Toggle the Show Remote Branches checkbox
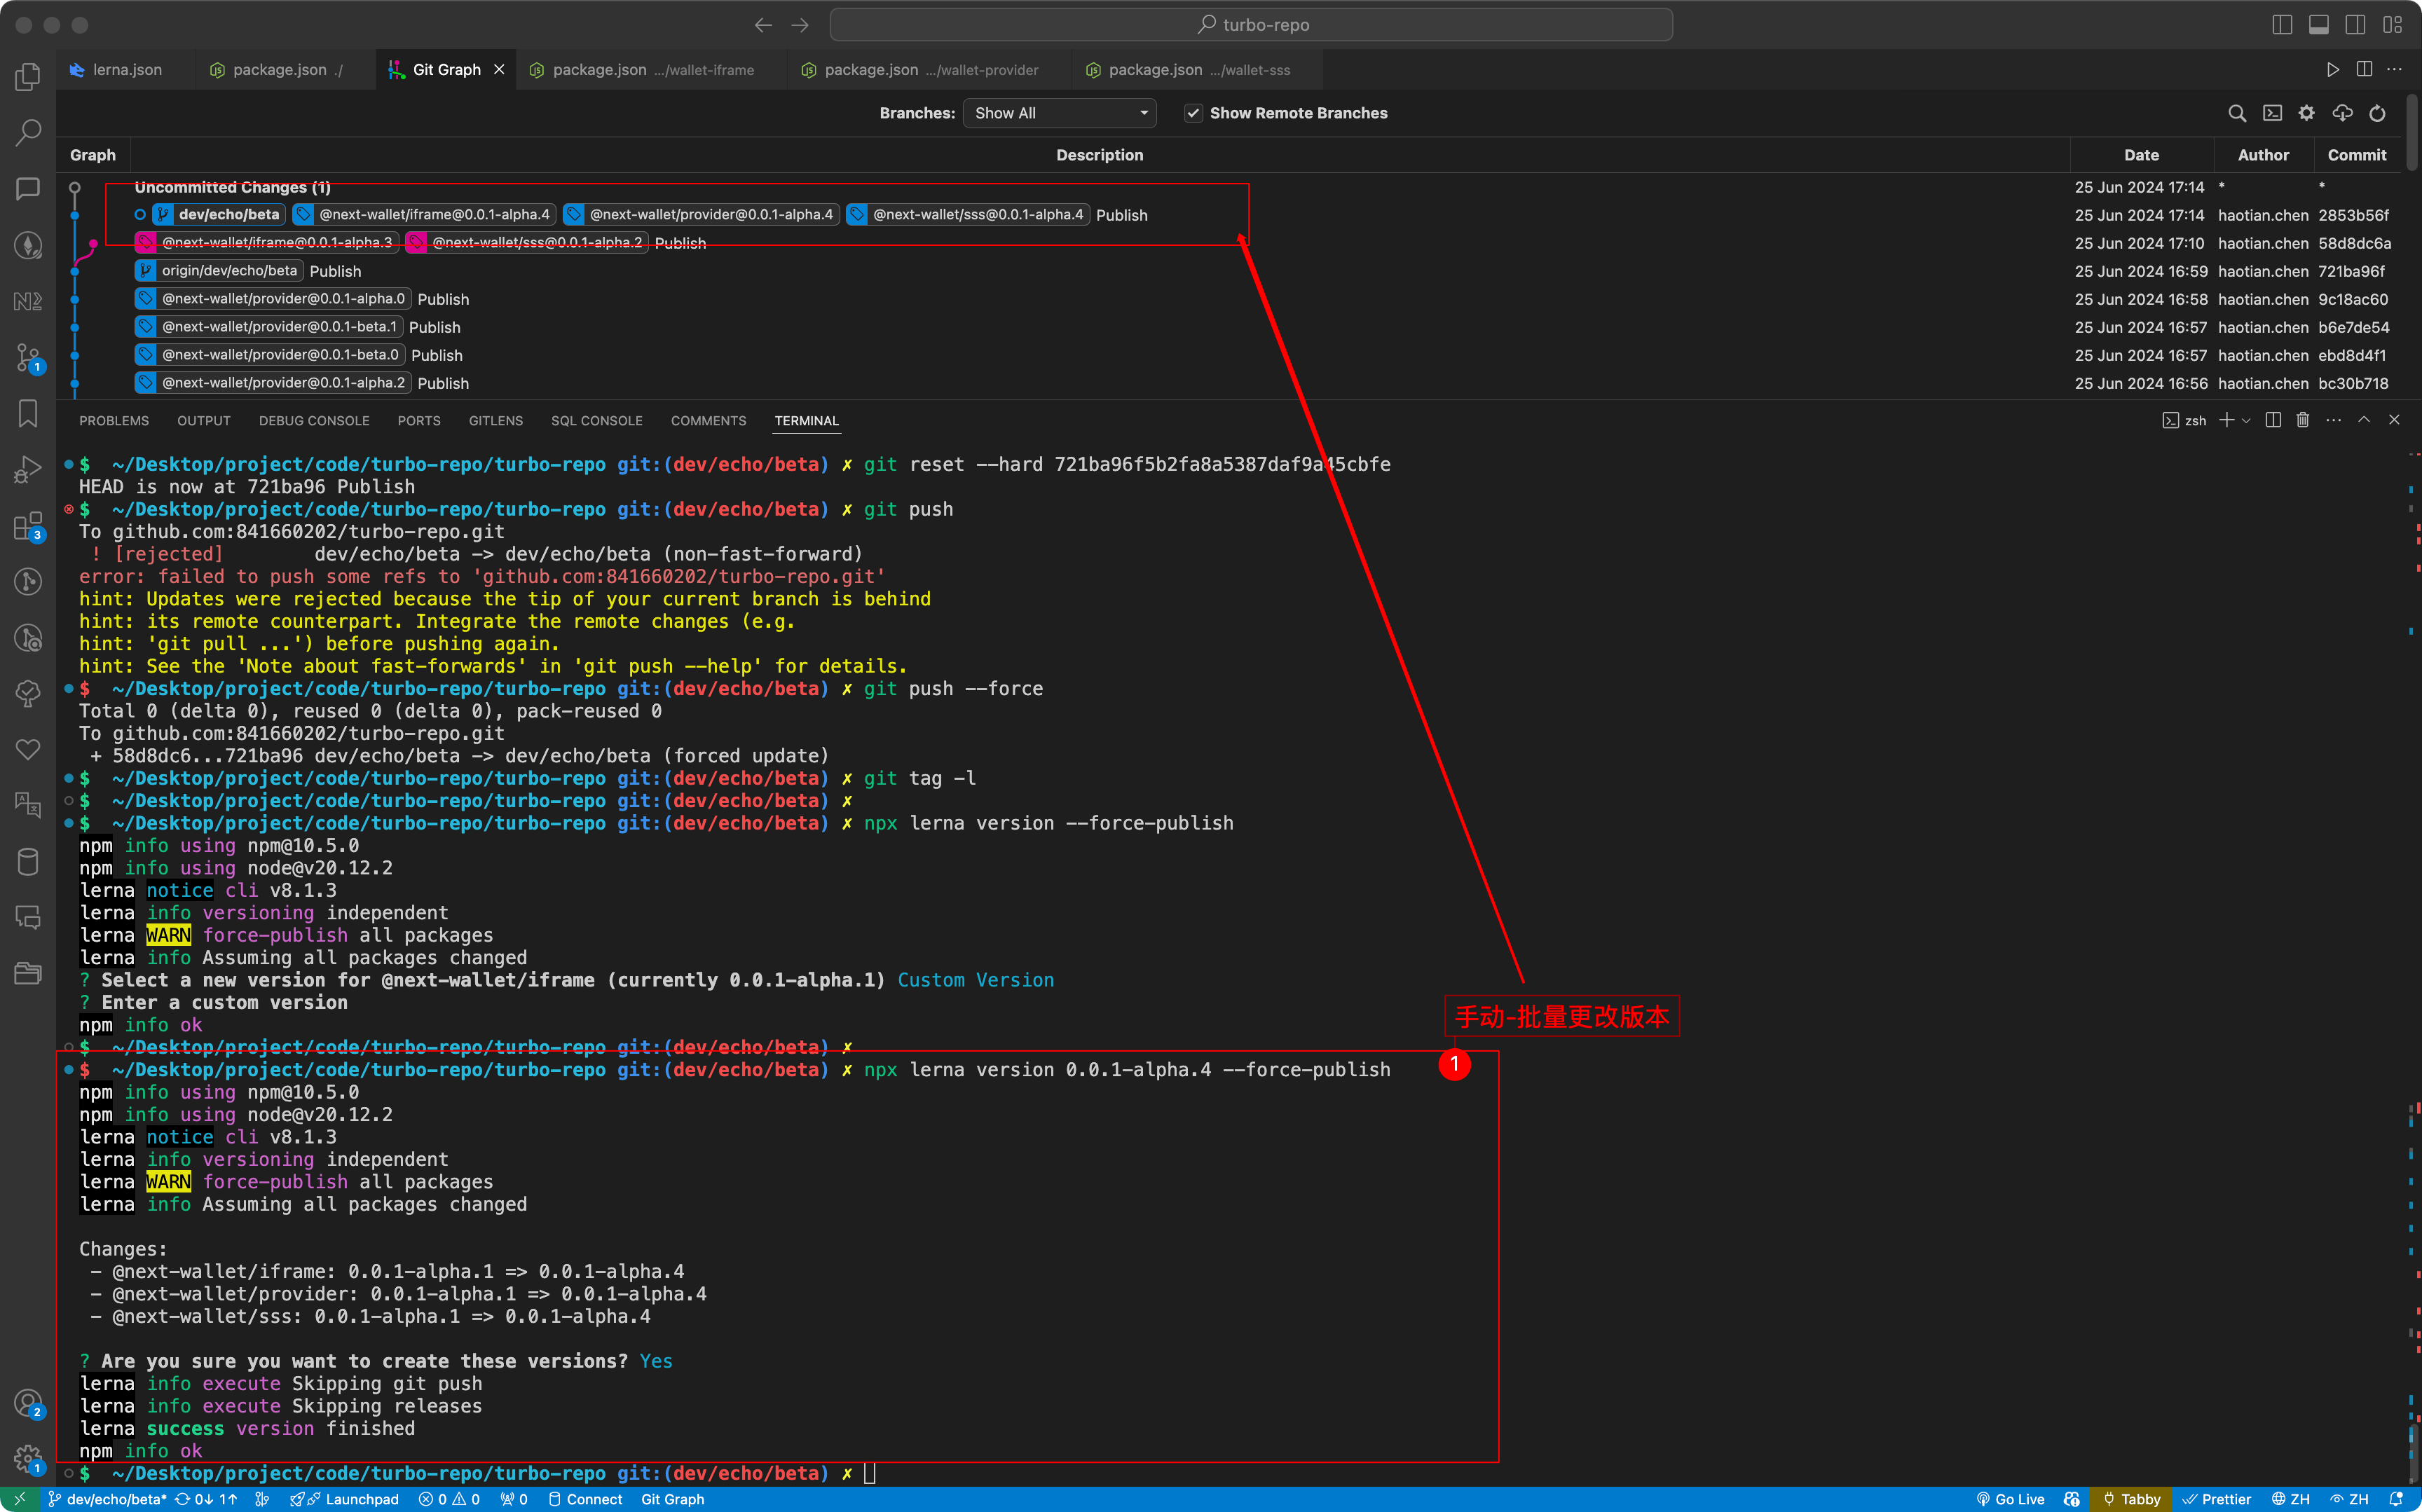Image resolution: width=2422 pixels, height=1512 pixels. pyautogui.click(x=1193, y=113)
